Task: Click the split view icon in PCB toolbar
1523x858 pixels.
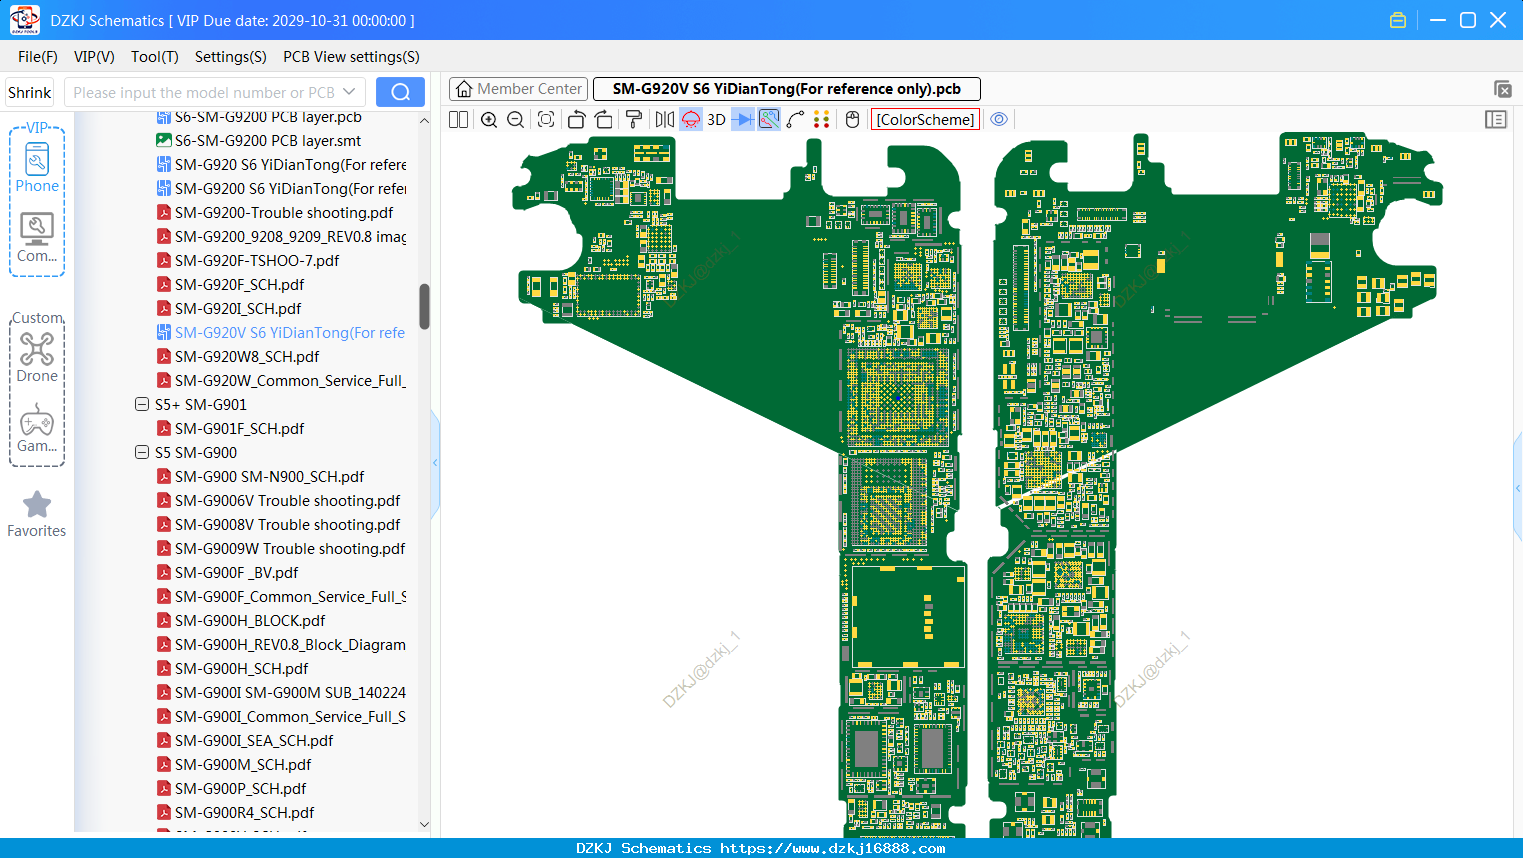Action: (x=458, y=119)
